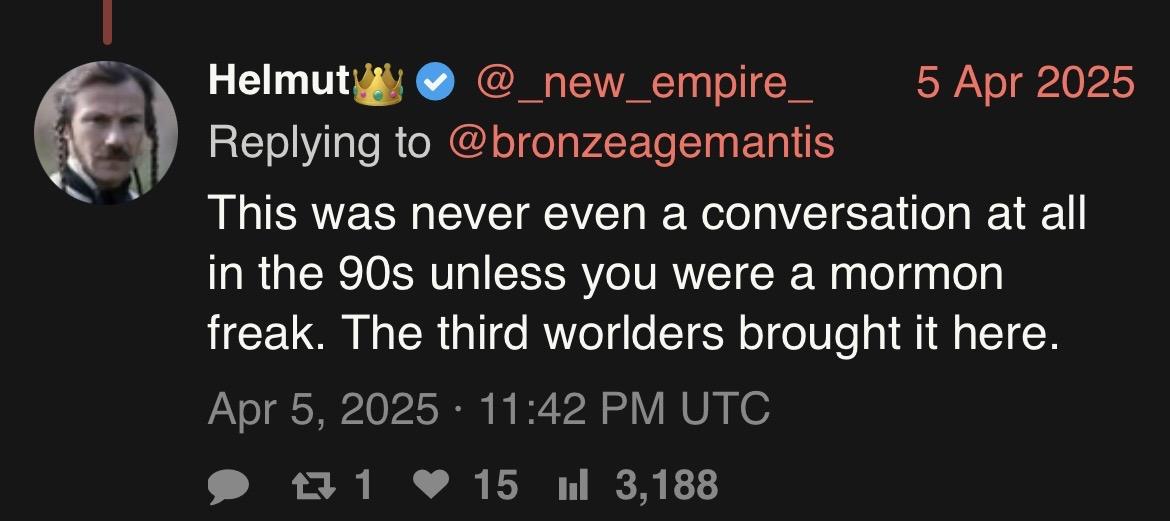Click the "Replying to" label text
Viewport: 1170px width, 521px height.
pyautogui.click(x=319, y=144)
